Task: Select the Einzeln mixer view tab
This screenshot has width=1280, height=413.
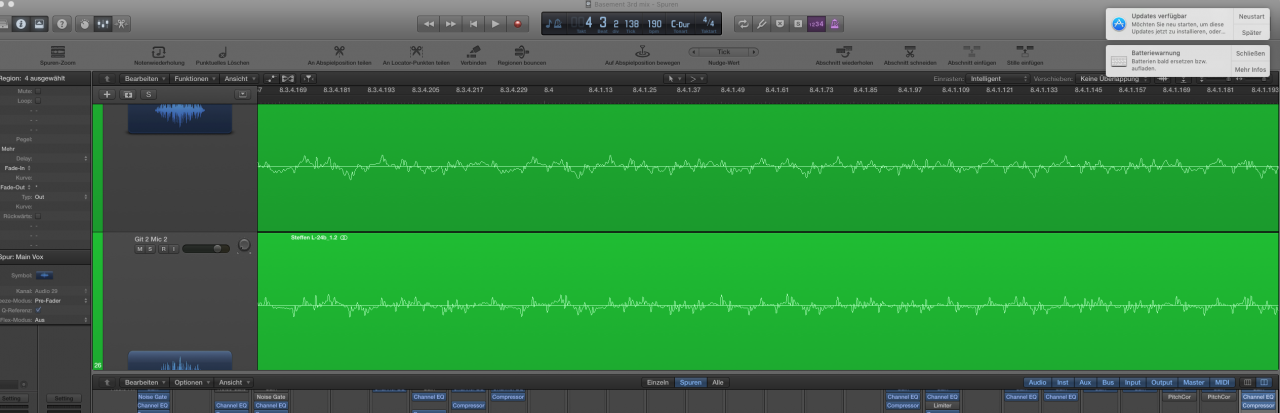Action: (657, 382)
